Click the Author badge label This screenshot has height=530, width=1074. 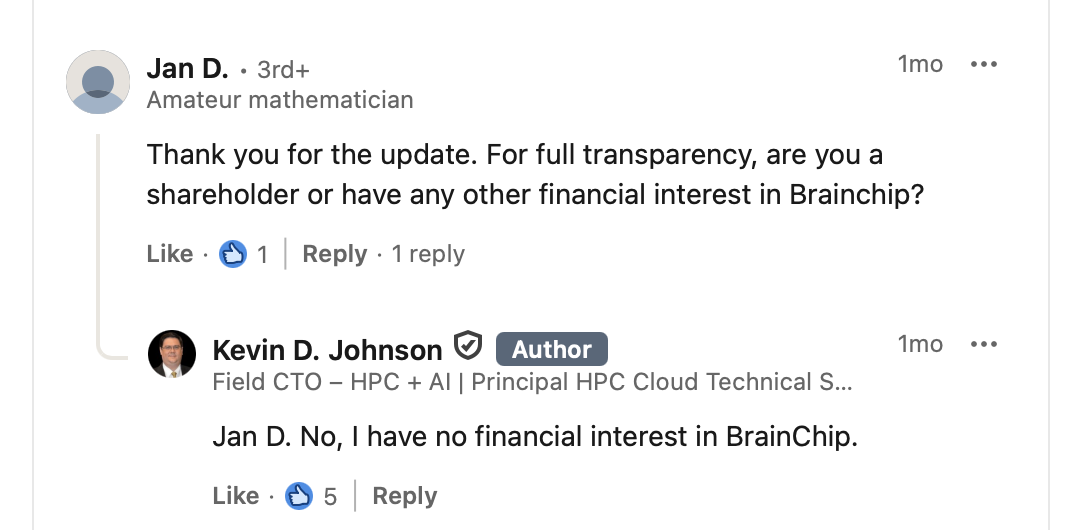[x=551, y=349]
